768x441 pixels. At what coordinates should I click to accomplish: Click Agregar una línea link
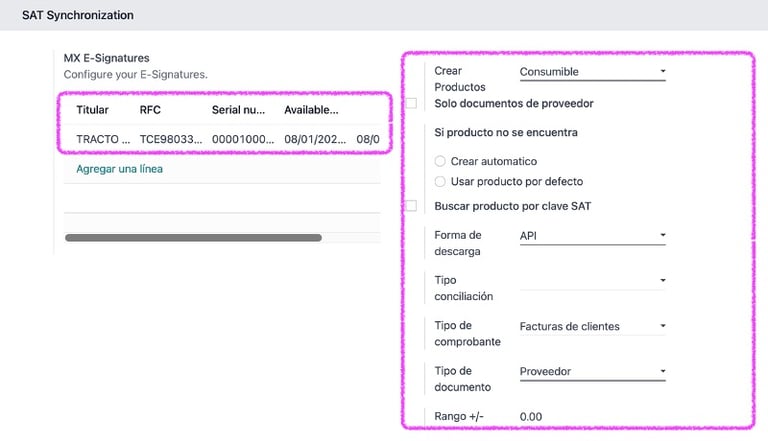[120, 169]
